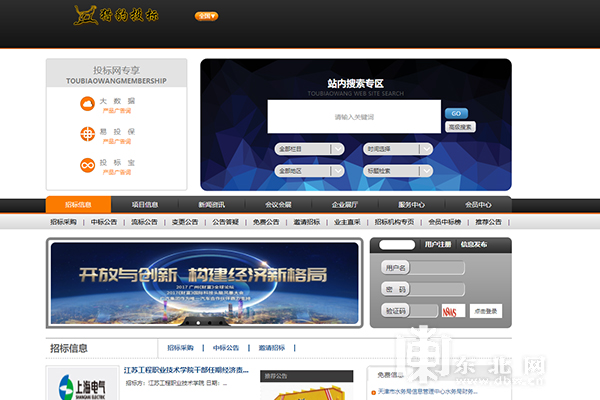
Task: Click the blue GO search button
Action: (x=456, y=113)
